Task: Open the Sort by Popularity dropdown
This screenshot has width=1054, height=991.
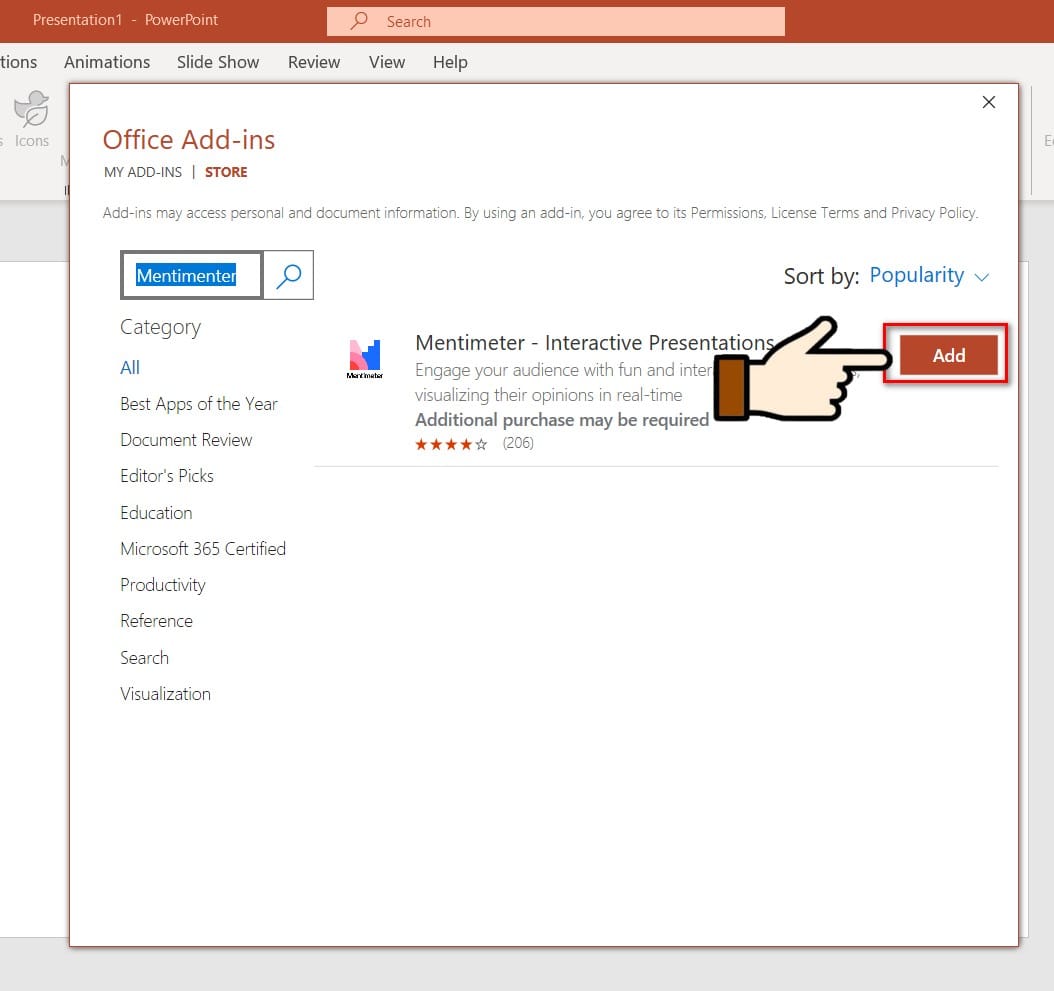Action: (x=916, y=275)
